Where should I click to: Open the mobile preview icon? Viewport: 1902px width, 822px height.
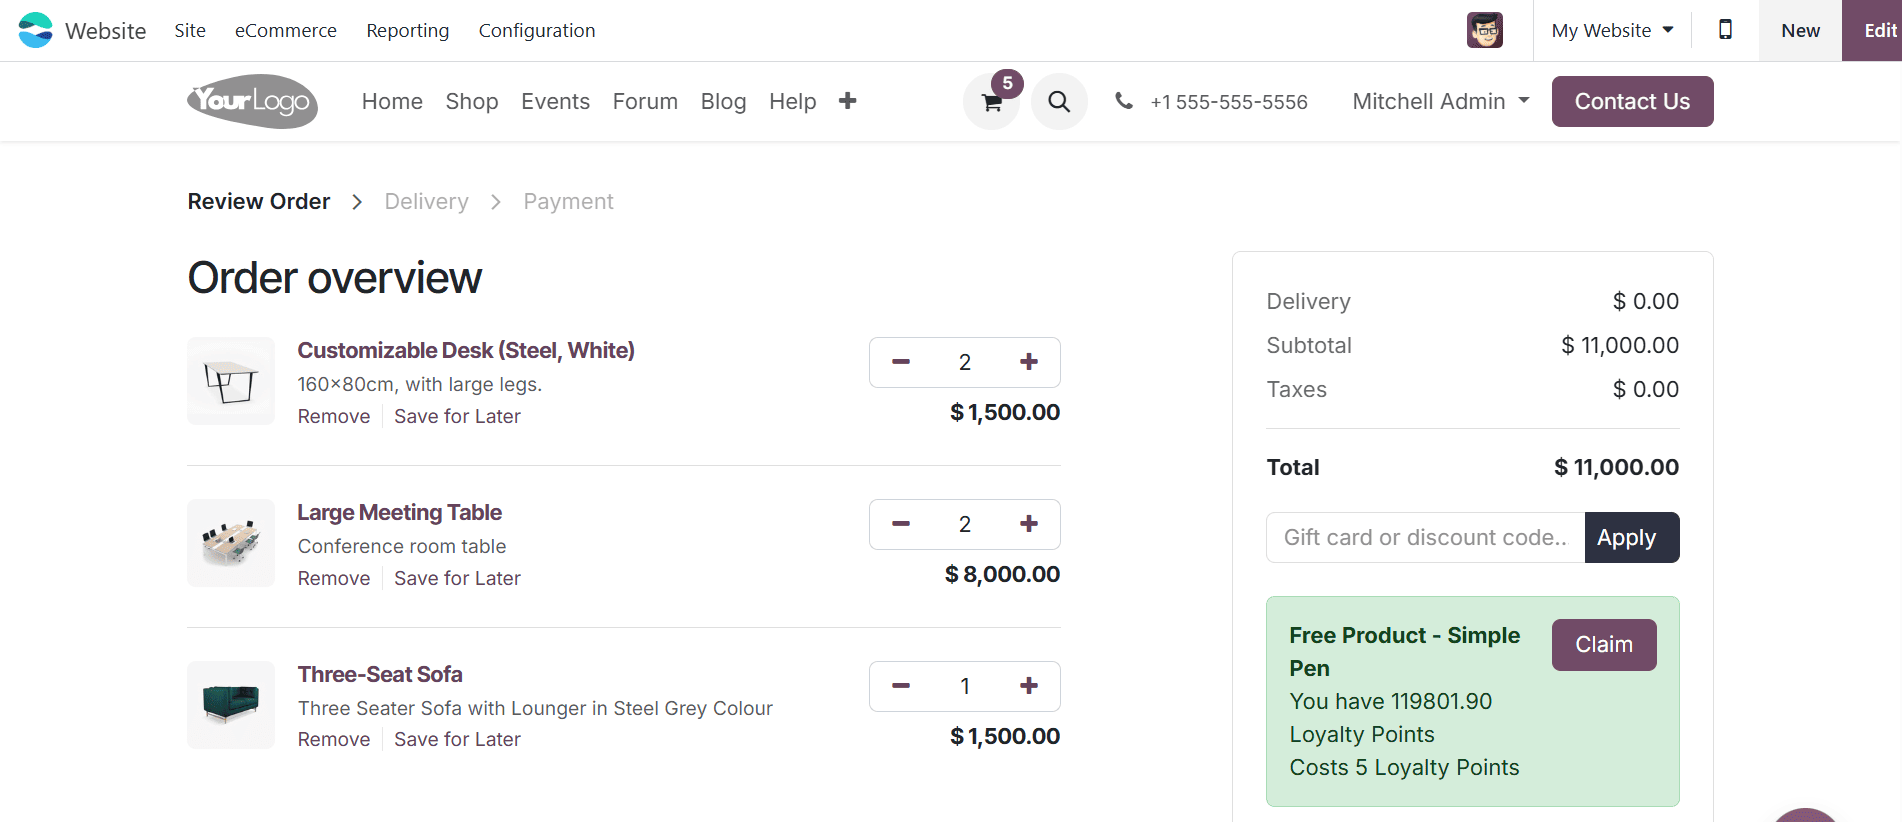1724,30
